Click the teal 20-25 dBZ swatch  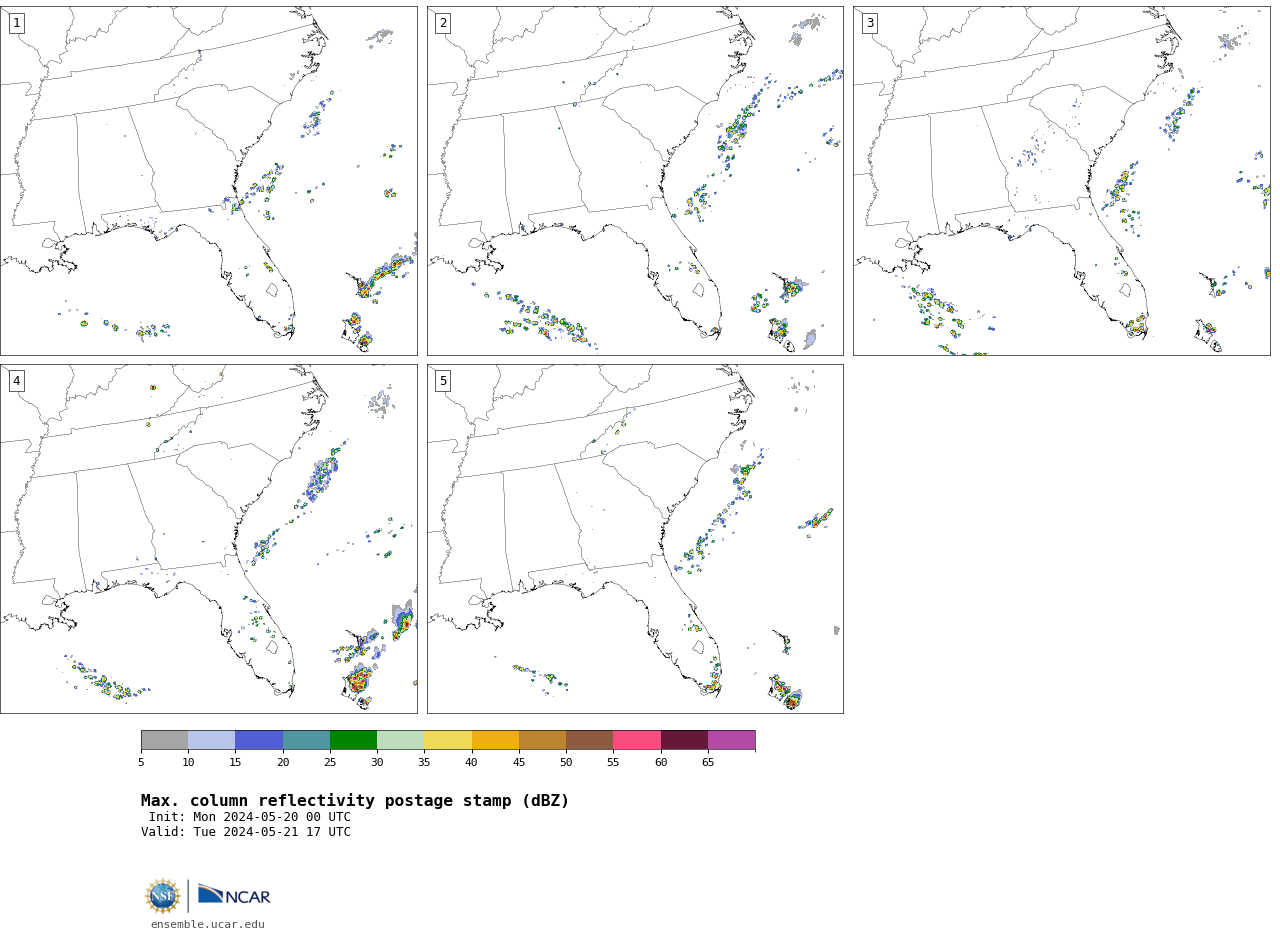[306, 740]
